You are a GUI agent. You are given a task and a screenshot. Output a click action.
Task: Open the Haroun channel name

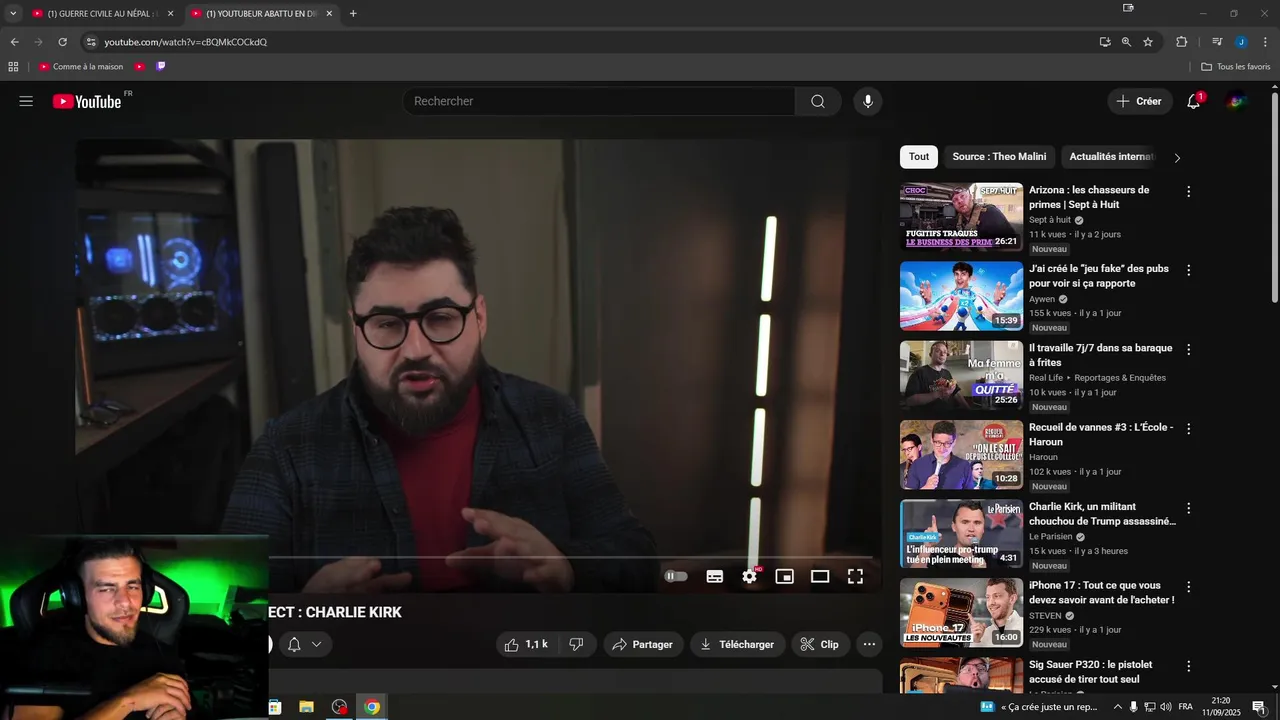1043,457
